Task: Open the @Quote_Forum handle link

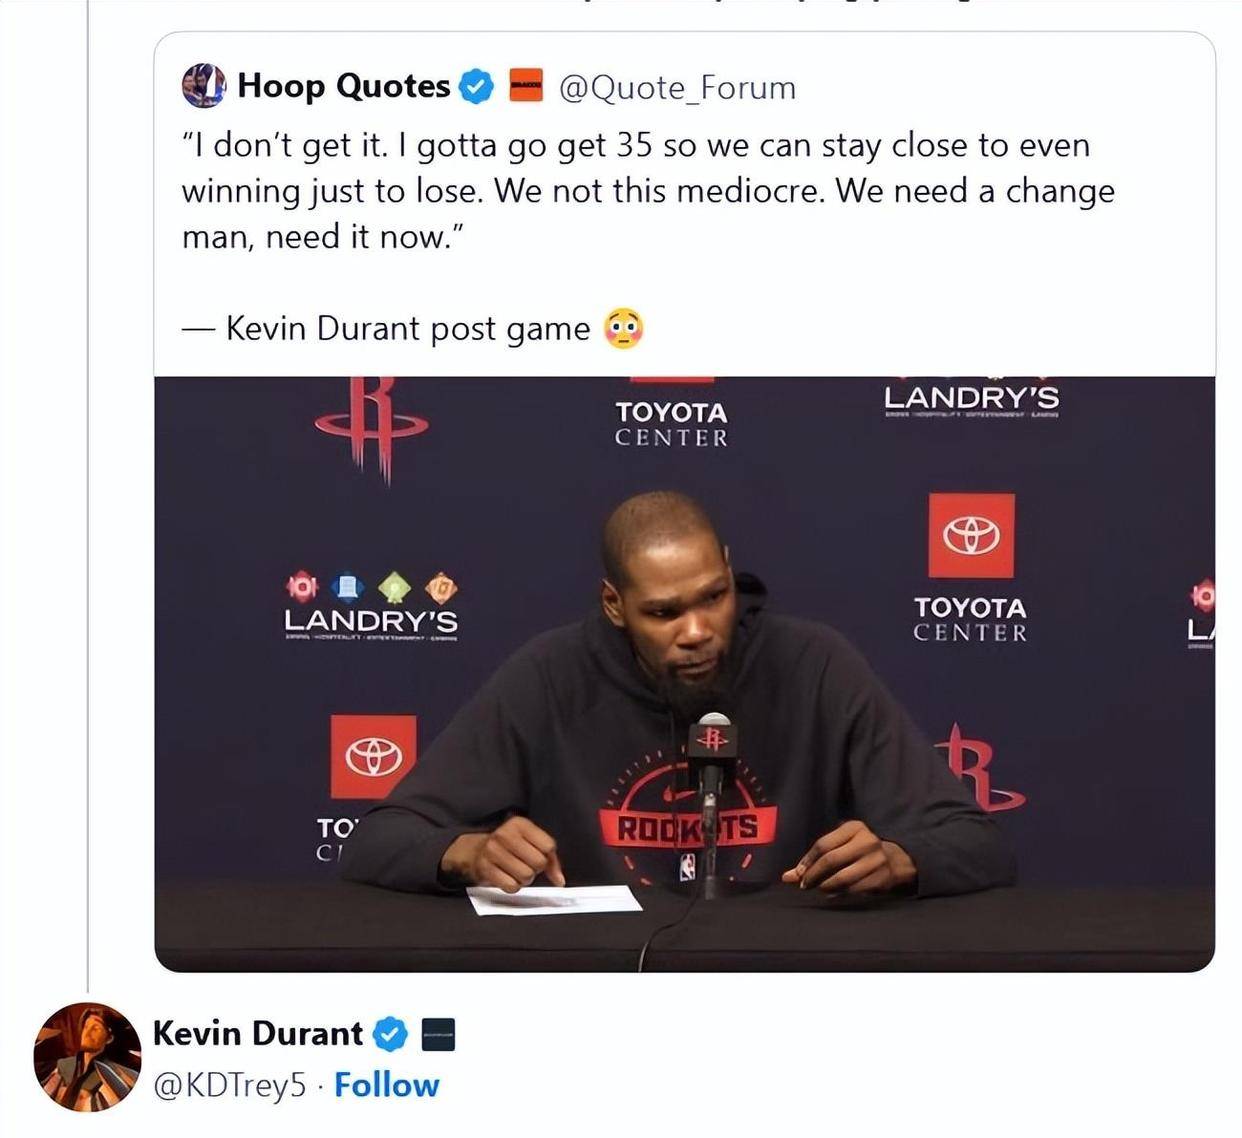Action: pos(677,88)
